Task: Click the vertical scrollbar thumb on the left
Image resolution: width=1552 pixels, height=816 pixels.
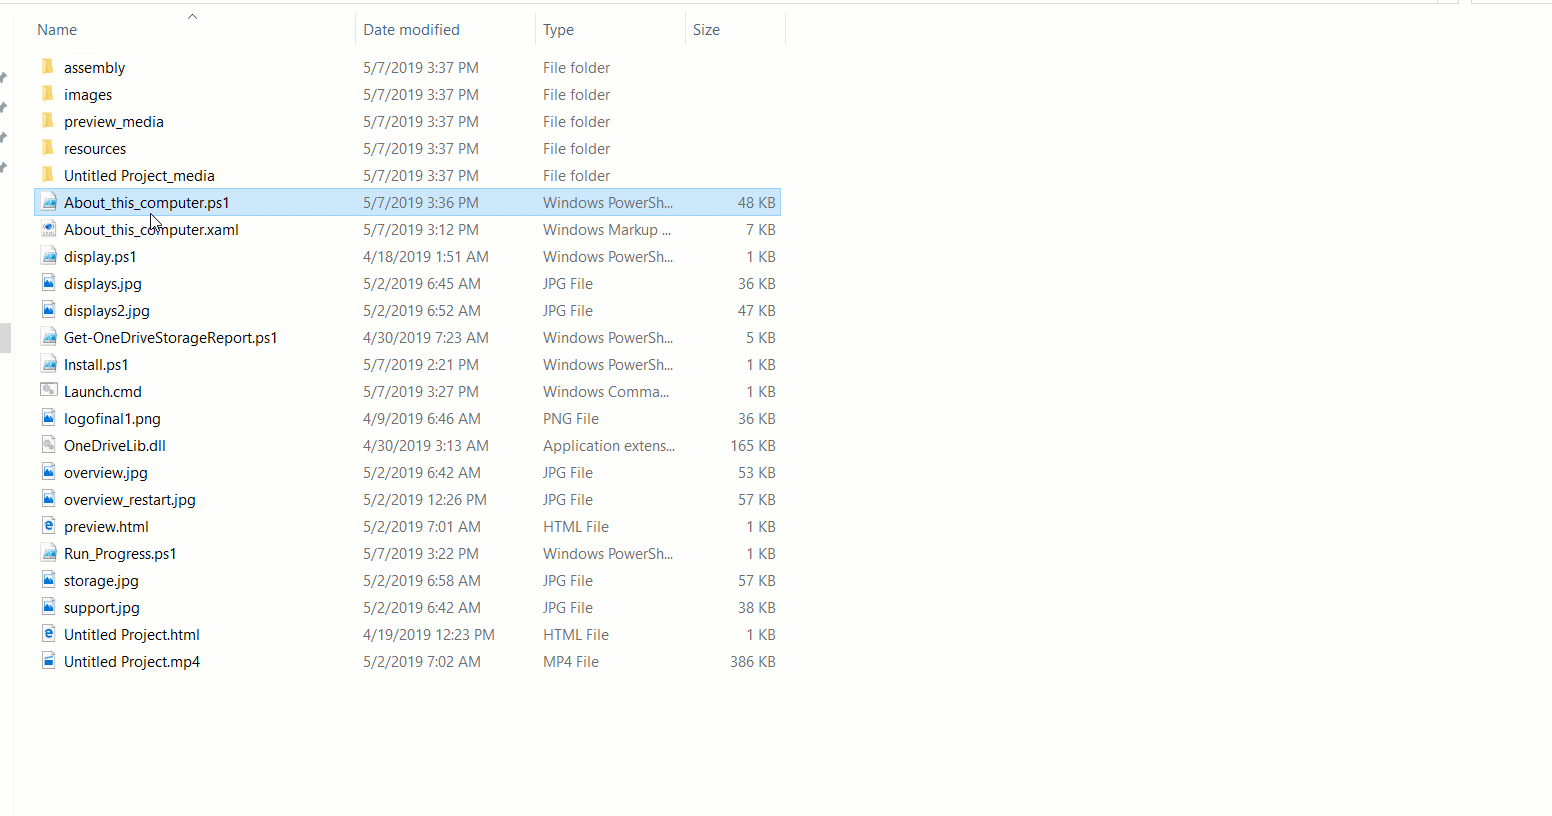Action: pyautogui.click(x=5, y=338)
